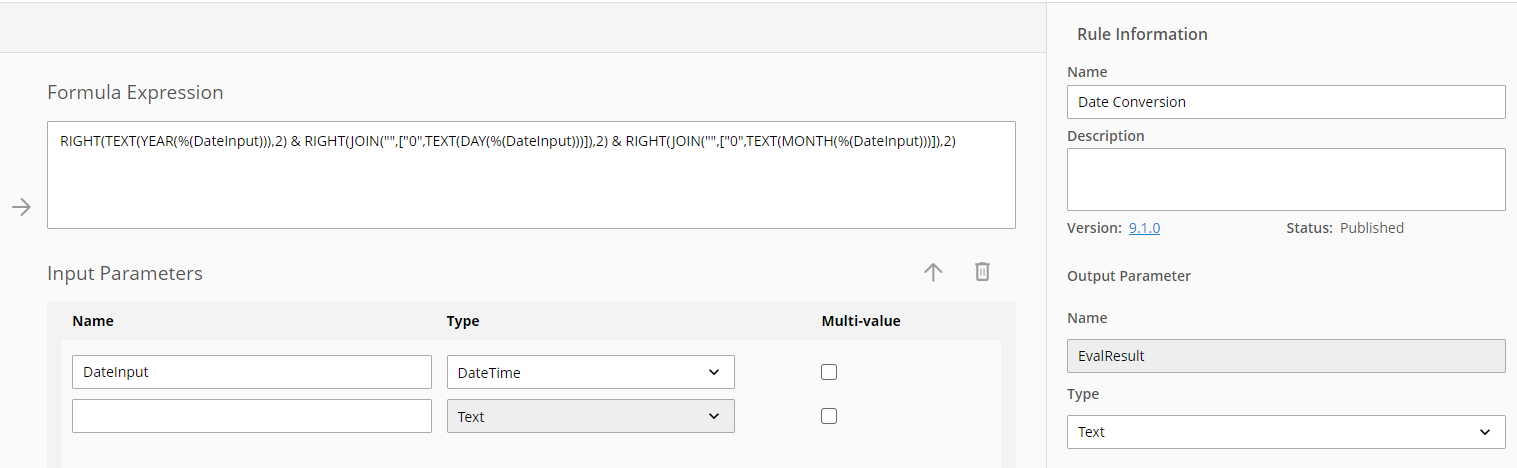Click the Description text box
The image size is (1517, 468).
click(1286, 180)
